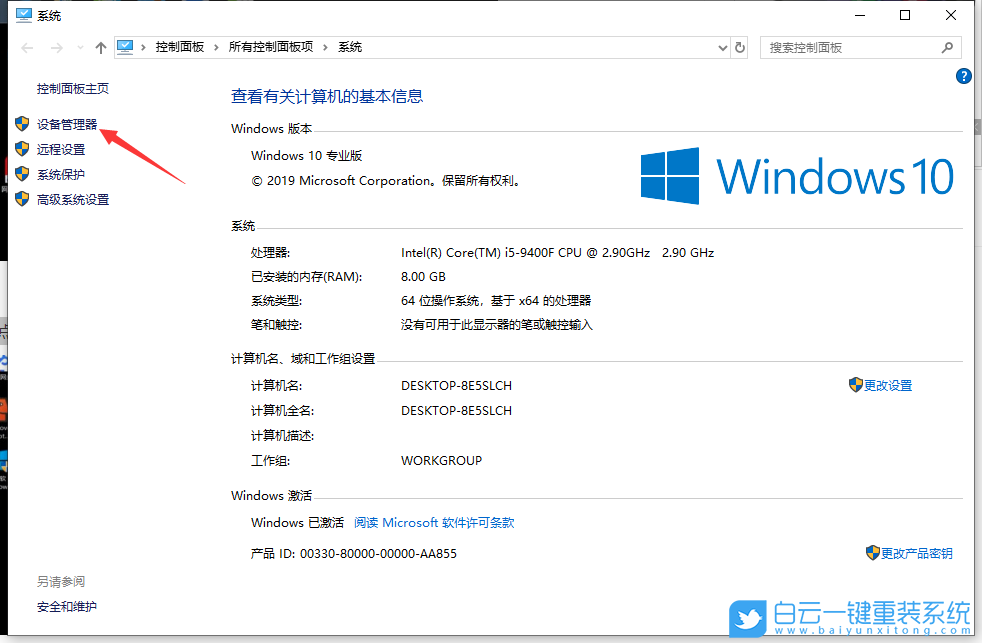Open the address bar dropdown chevron

point(722,46)
